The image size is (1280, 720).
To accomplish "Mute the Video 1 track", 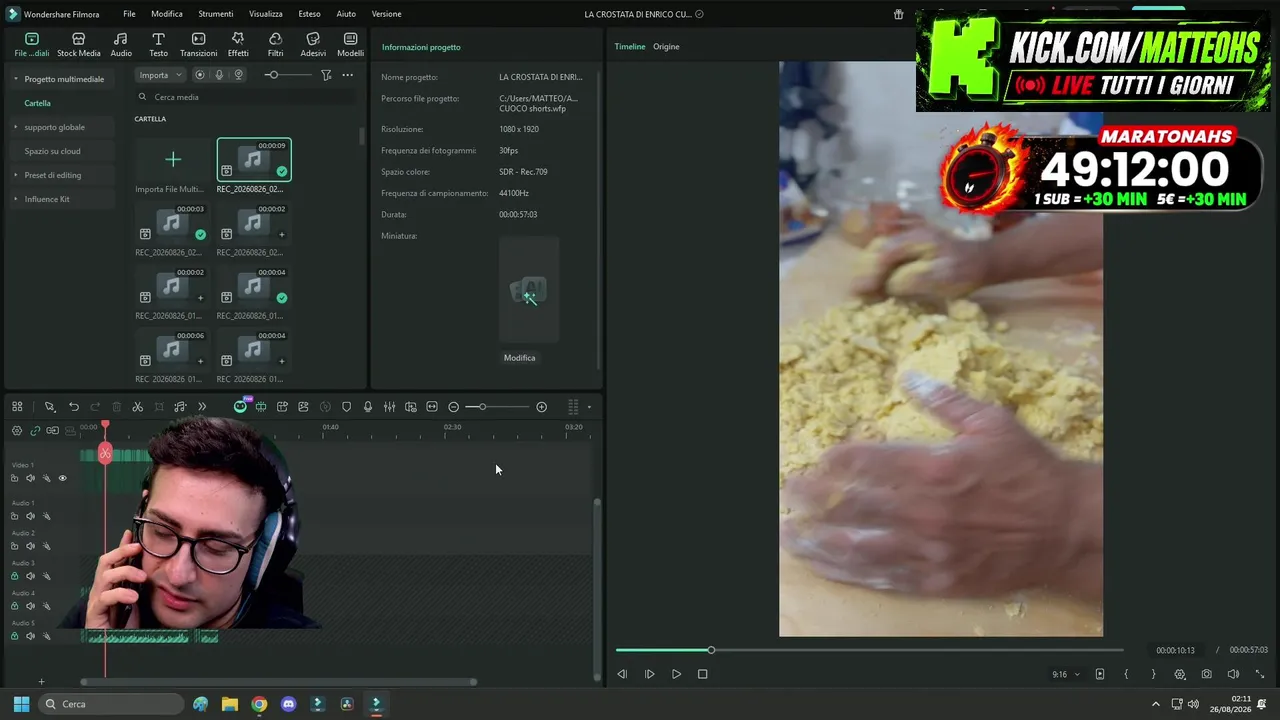I will 30,478.
